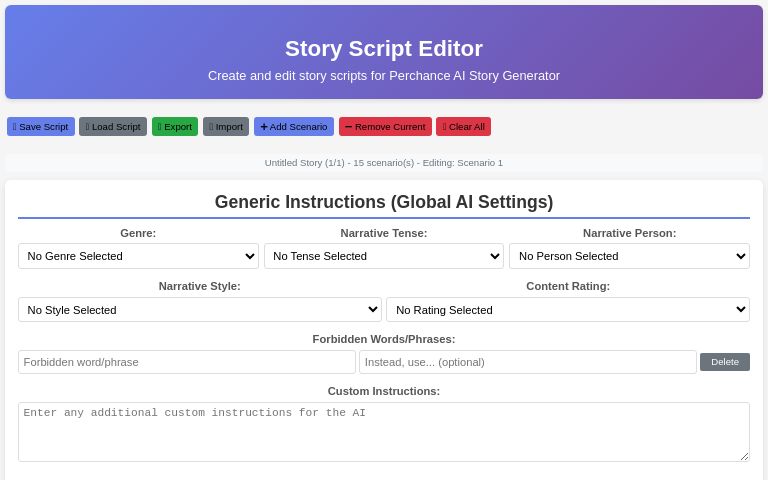Image resolution: width=768 pixels, height=480 pixels.
Task: Click into the Custom Instructions text area
Action: pyautogui.click(x=384, y=432)
